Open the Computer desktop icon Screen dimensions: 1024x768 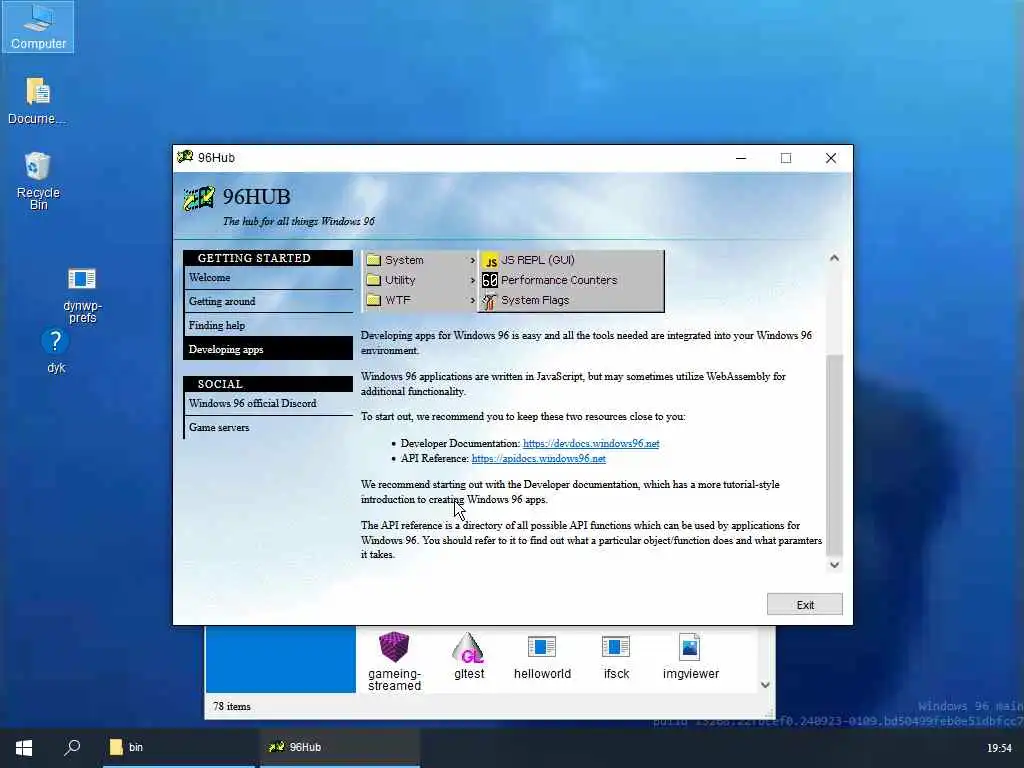pyautogui.click(x=38, y=26)
